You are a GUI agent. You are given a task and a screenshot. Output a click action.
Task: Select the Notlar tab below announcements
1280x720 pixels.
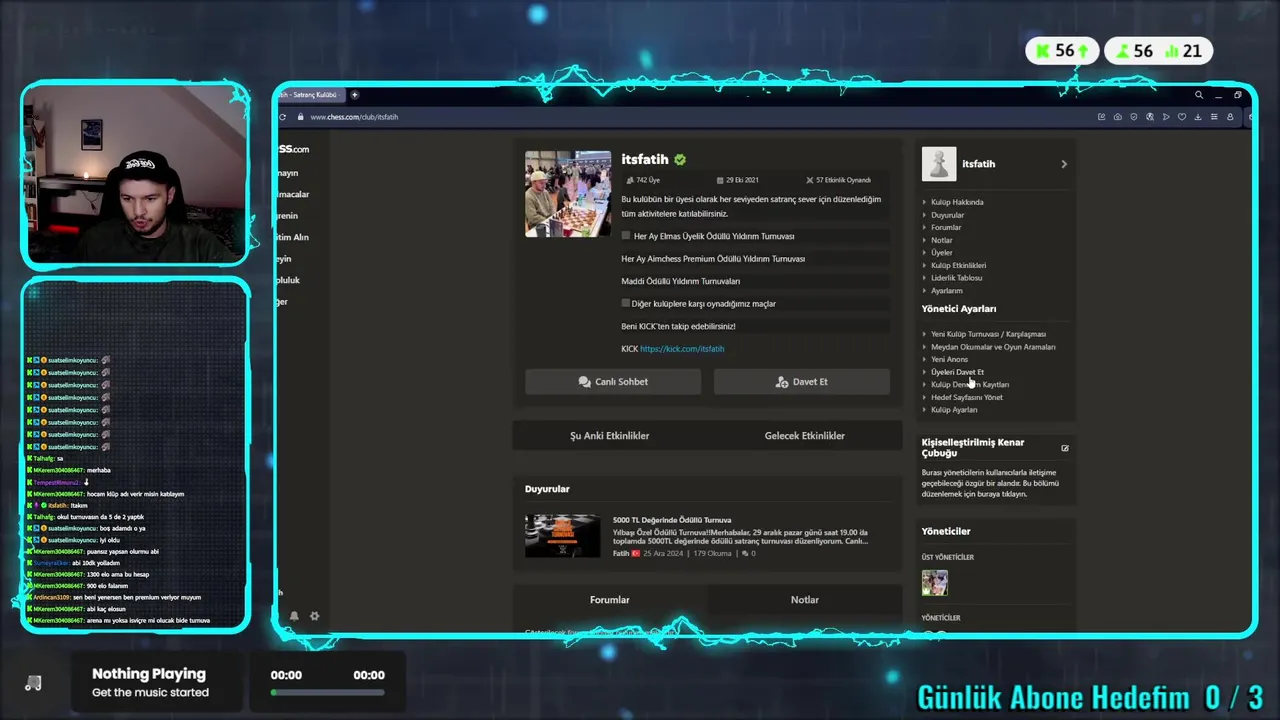click(805, 600)
